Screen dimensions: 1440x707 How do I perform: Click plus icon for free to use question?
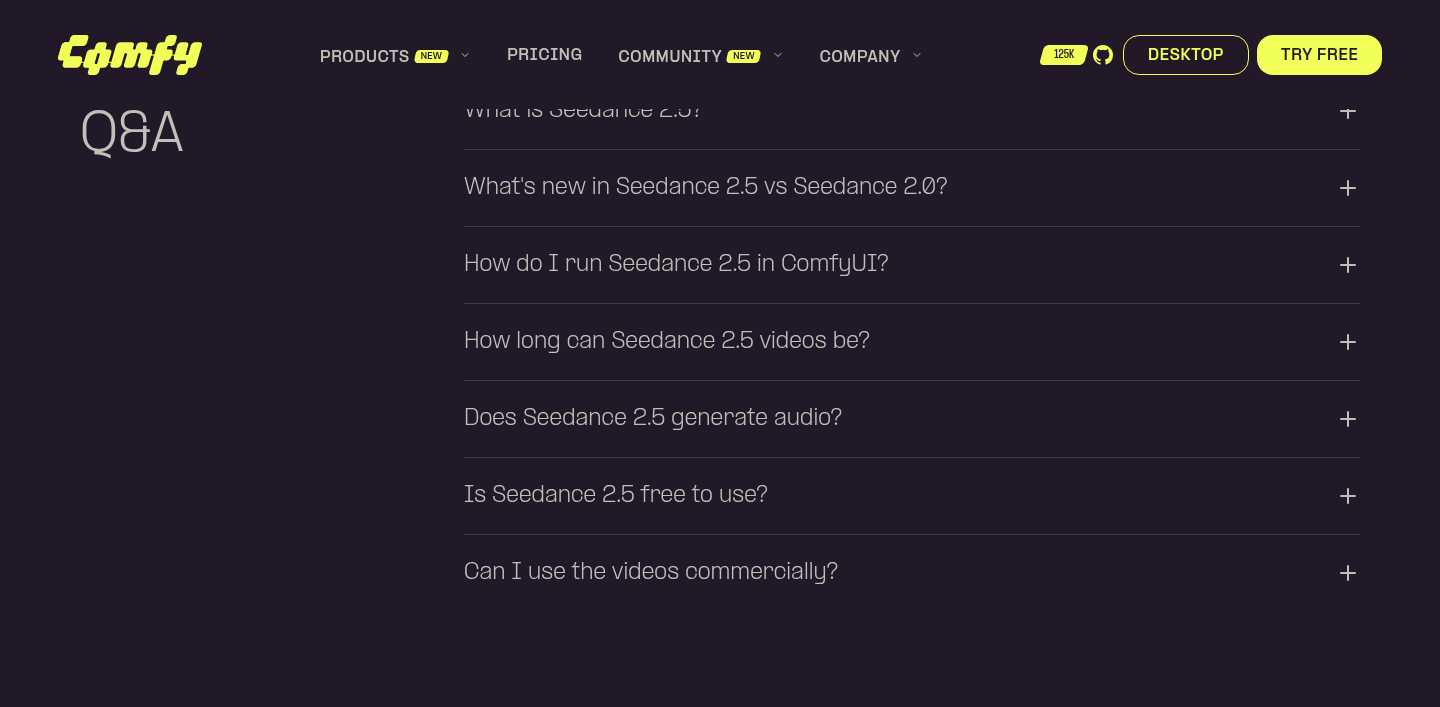[1348, 496]
